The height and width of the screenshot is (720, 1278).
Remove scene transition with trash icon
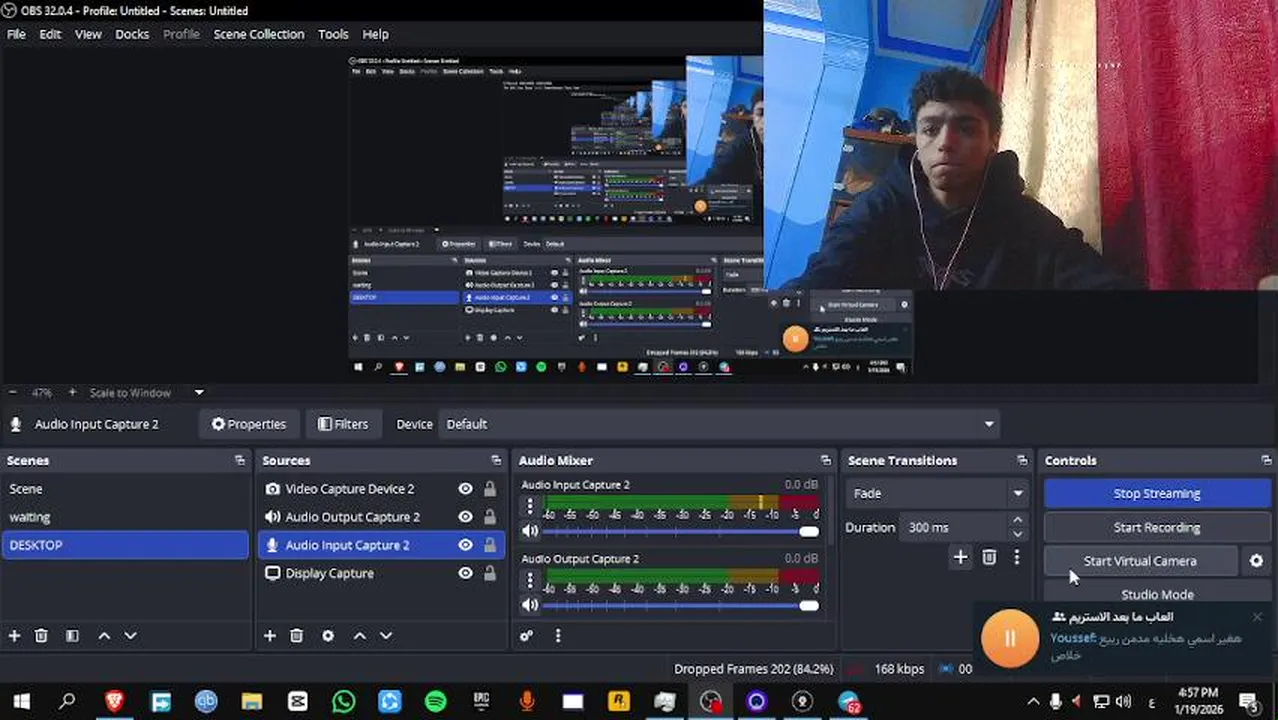pyautogui.click(x=989, y=557)
